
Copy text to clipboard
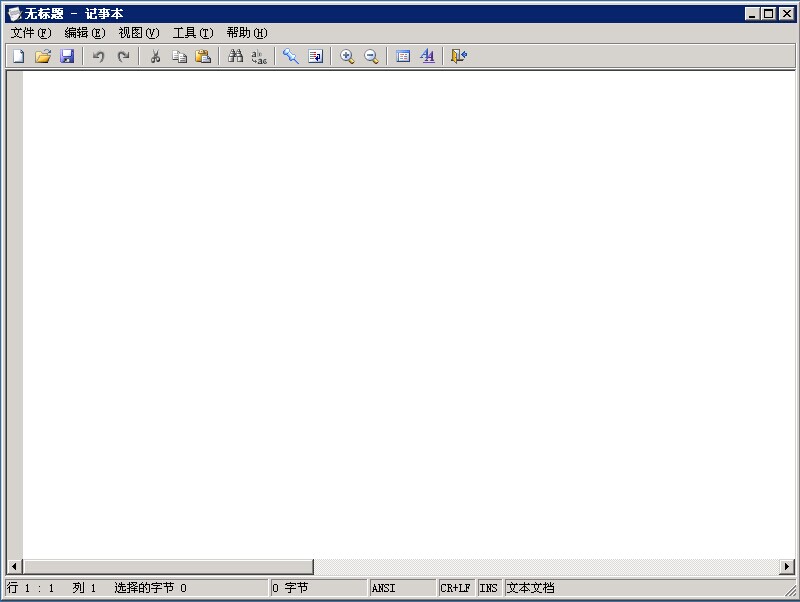(x=180, y=56)
